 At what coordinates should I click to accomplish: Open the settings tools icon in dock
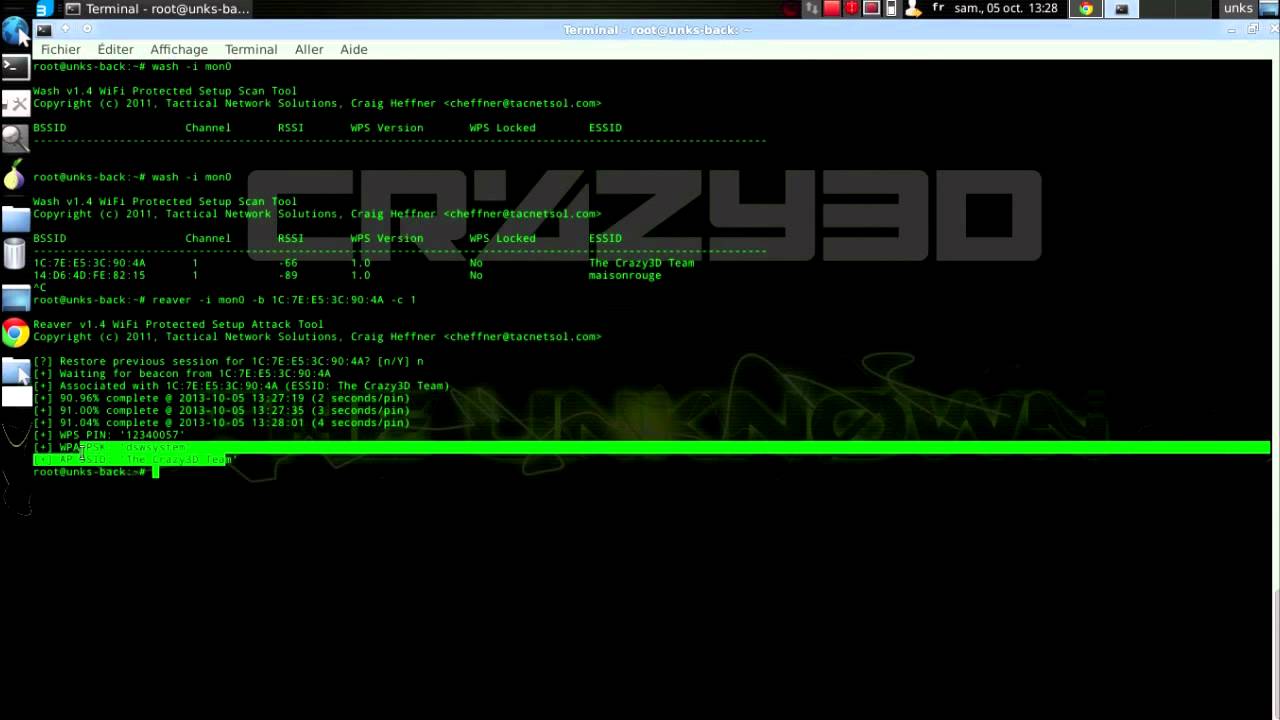tap(15, 103)
